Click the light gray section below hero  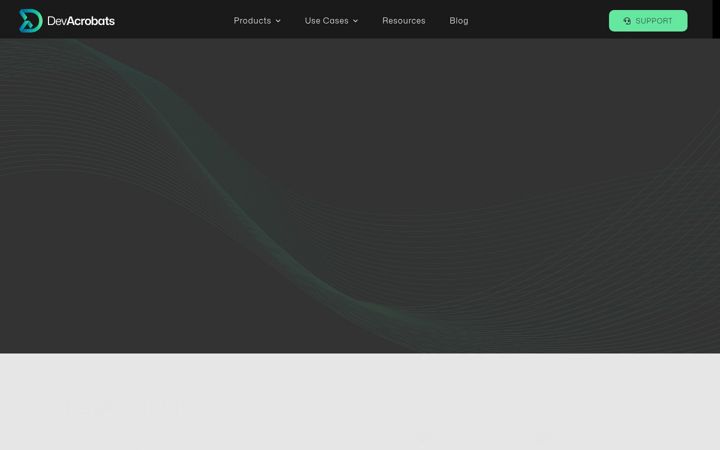(x=360, y=402)
